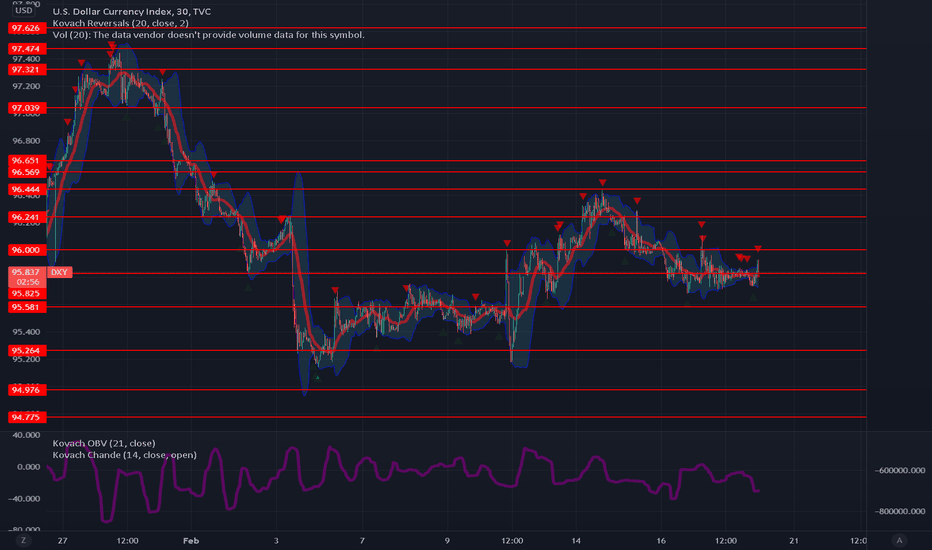Click the 02:56 countdown timer label
Viewport: 932px width, 550px height.
(x=27, y=282)
